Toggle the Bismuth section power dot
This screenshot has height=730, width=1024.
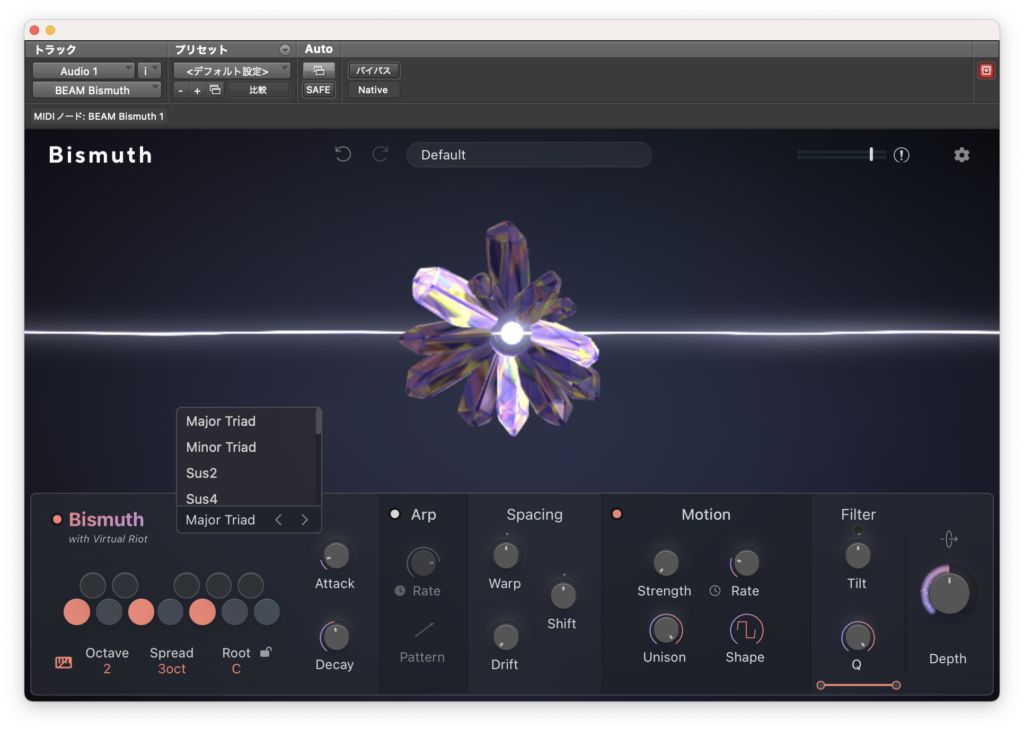click(x=57, y=520)
